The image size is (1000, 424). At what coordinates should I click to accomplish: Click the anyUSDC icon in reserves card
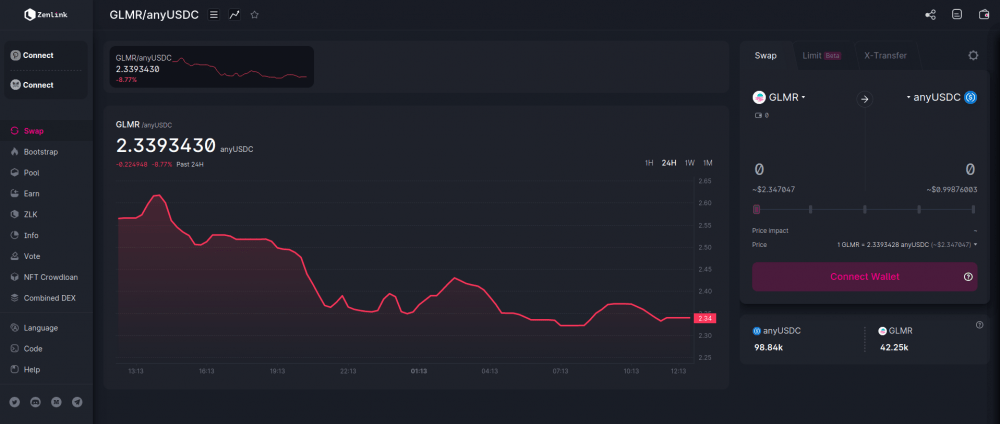757,331
